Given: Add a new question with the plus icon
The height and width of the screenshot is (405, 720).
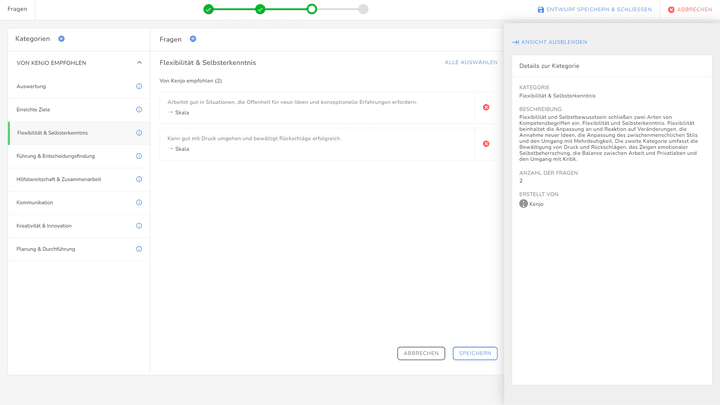Looking at the screenshot, I should (193, 39).
